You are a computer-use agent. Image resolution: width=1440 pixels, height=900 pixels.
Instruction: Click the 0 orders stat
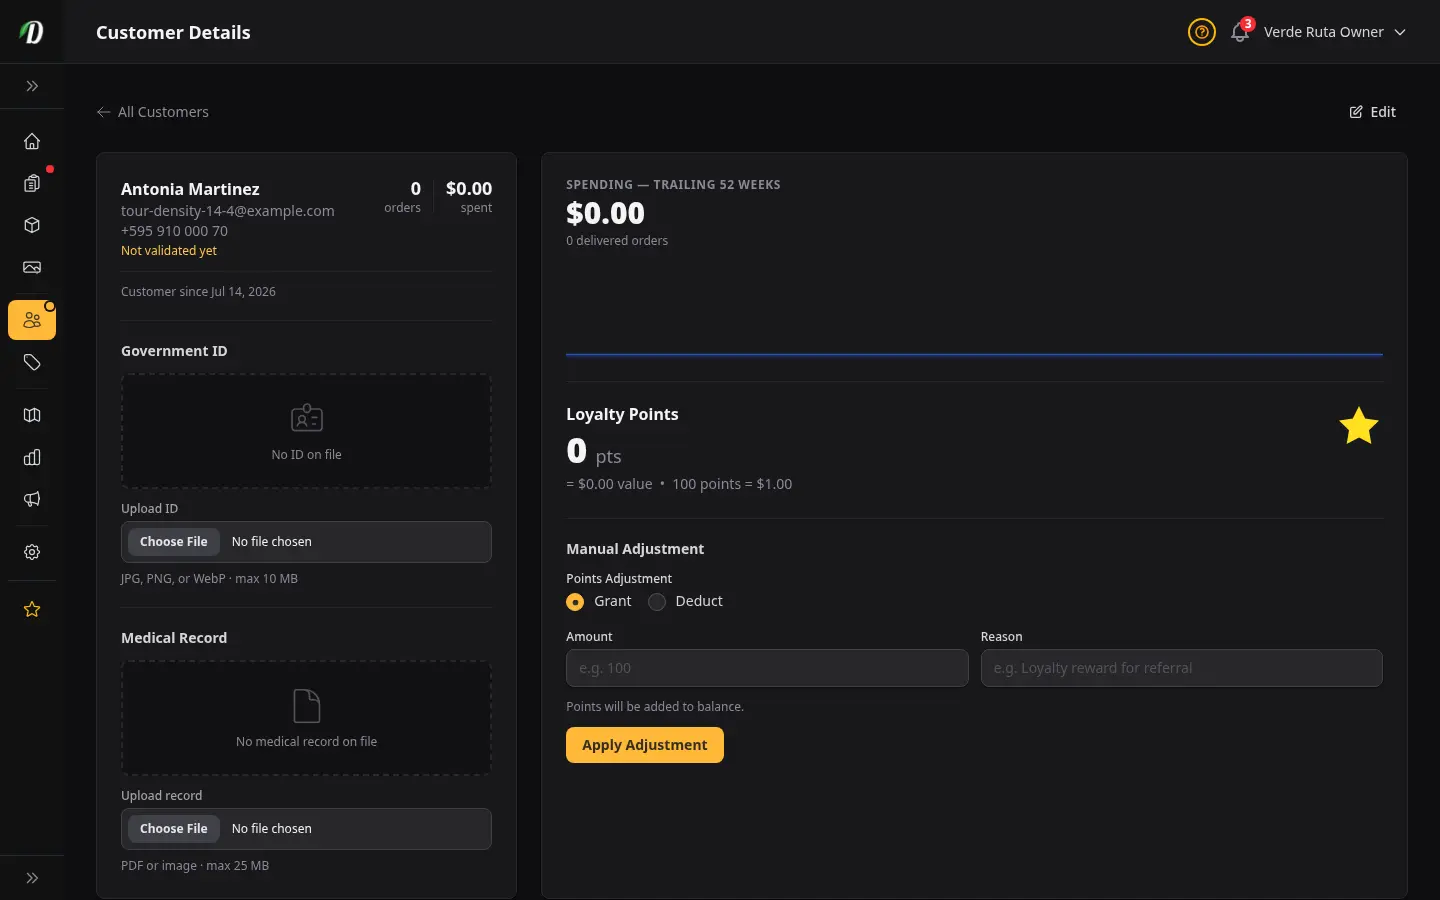pyautogui.click(x=403, y=197)
